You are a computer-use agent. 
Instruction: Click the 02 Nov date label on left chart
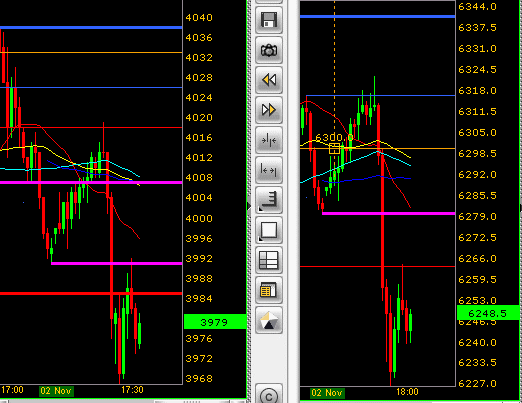pyautogui.click(x=56, y=391)
